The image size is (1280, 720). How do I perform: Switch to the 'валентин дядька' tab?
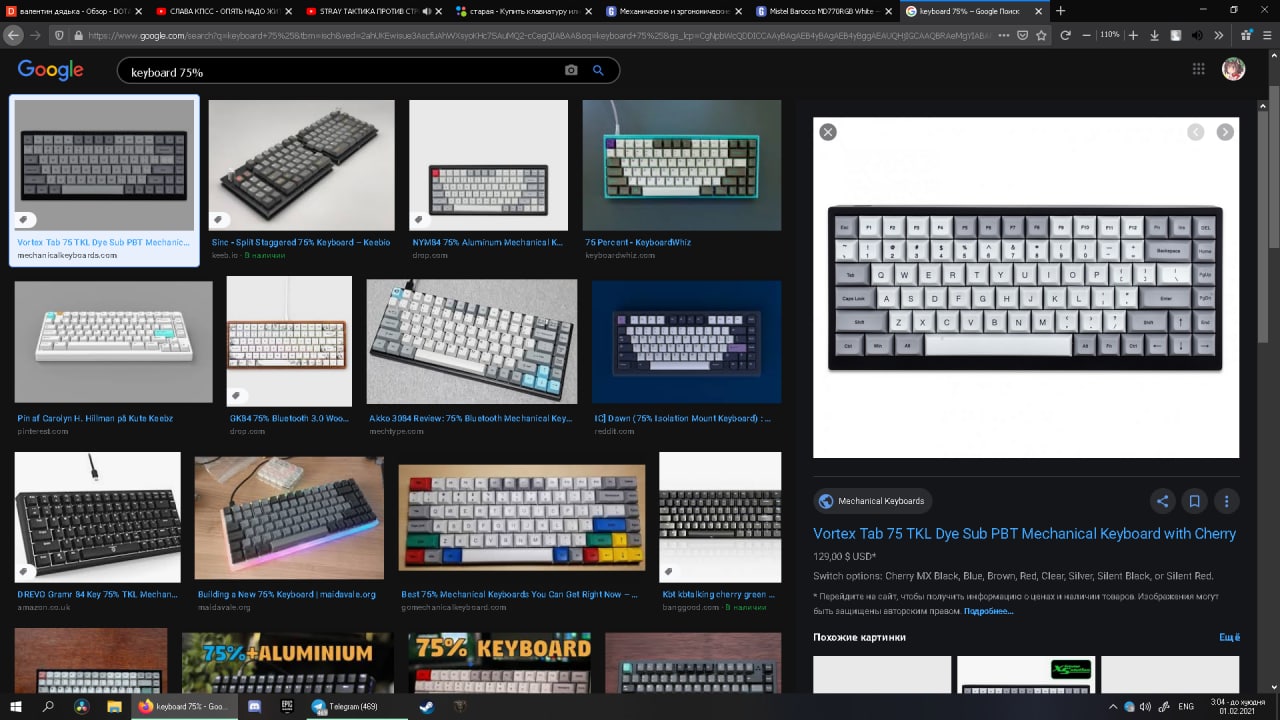point(75,11)
